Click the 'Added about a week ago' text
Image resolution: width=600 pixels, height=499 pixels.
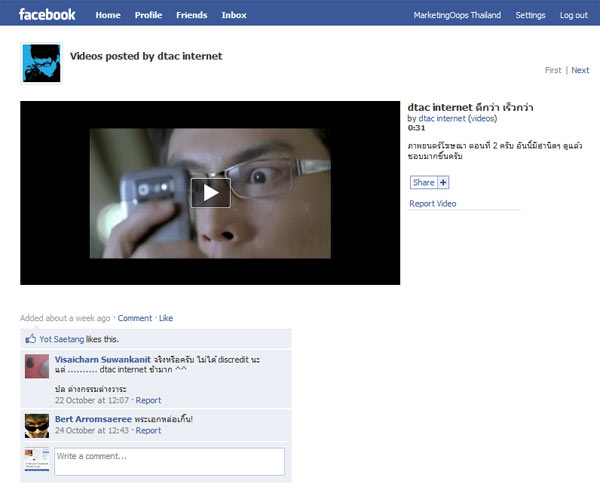click(65, 318)
